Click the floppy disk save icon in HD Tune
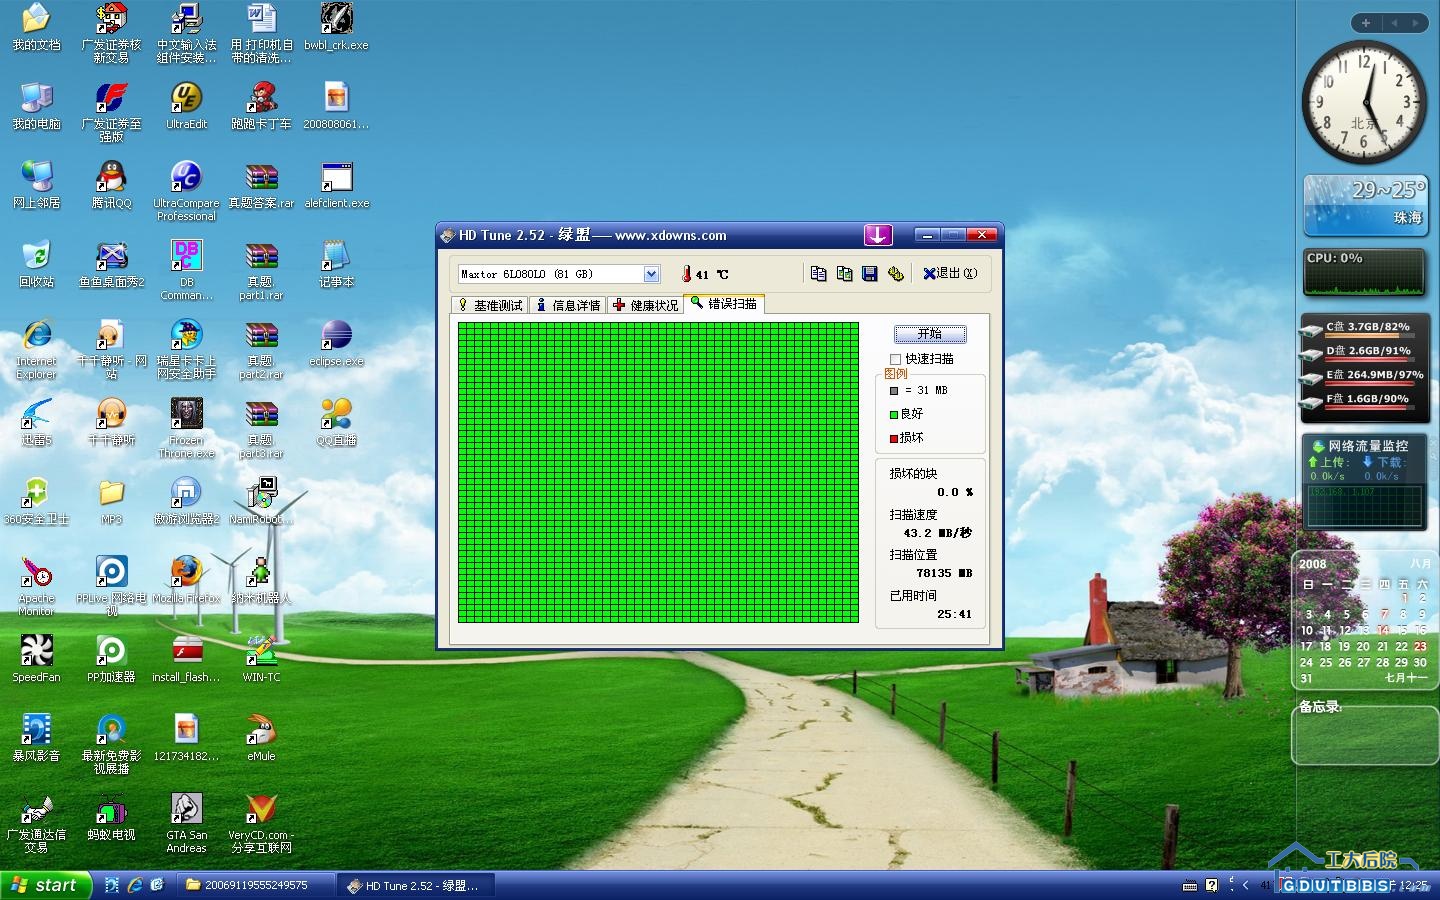Image resolution: width=1440 pixels, height=900 pixels. (x=870, y=273)
